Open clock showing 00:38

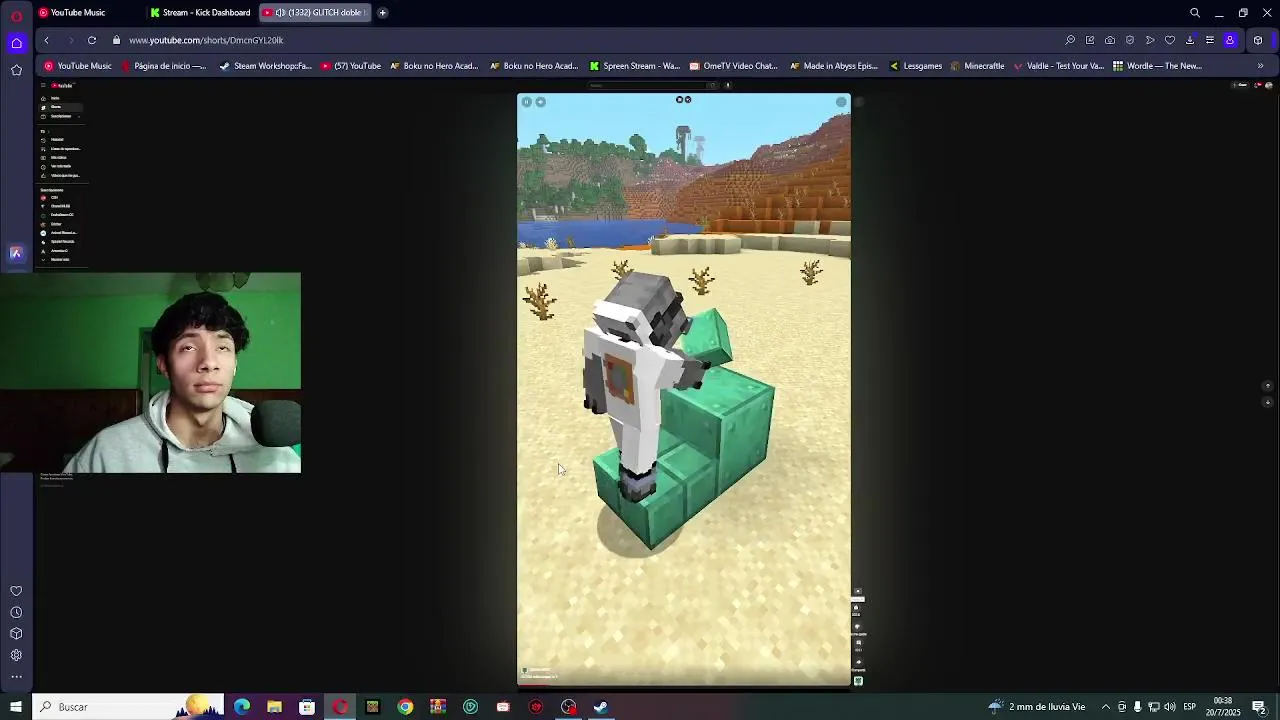tap(1223, 707)
